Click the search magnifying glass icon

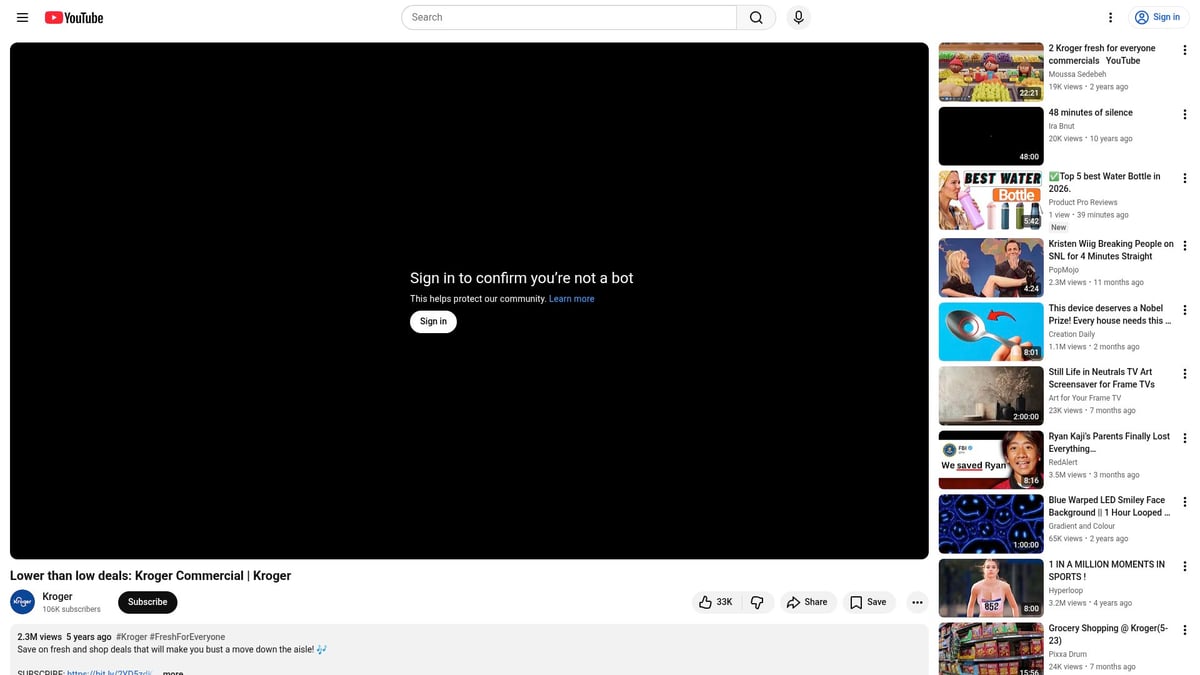pos(756,17)
